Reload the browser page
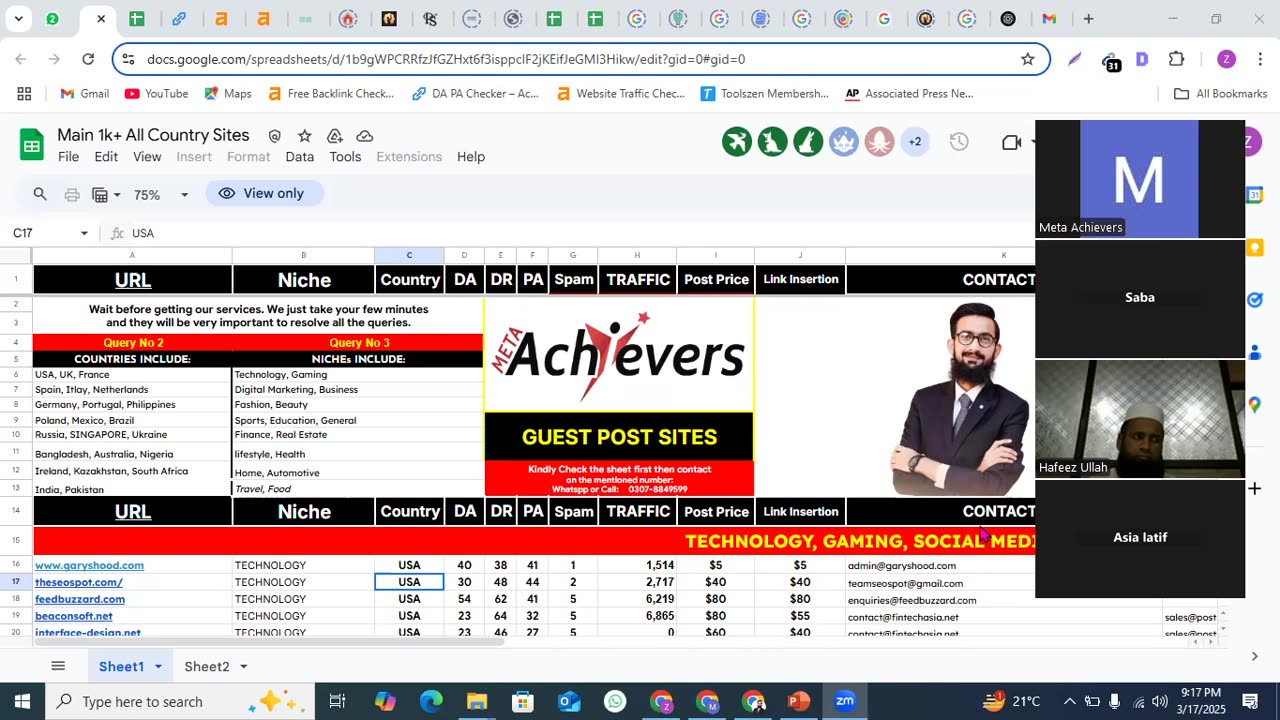This screenshot has height=720, width=1280. [x=88, y=59]
